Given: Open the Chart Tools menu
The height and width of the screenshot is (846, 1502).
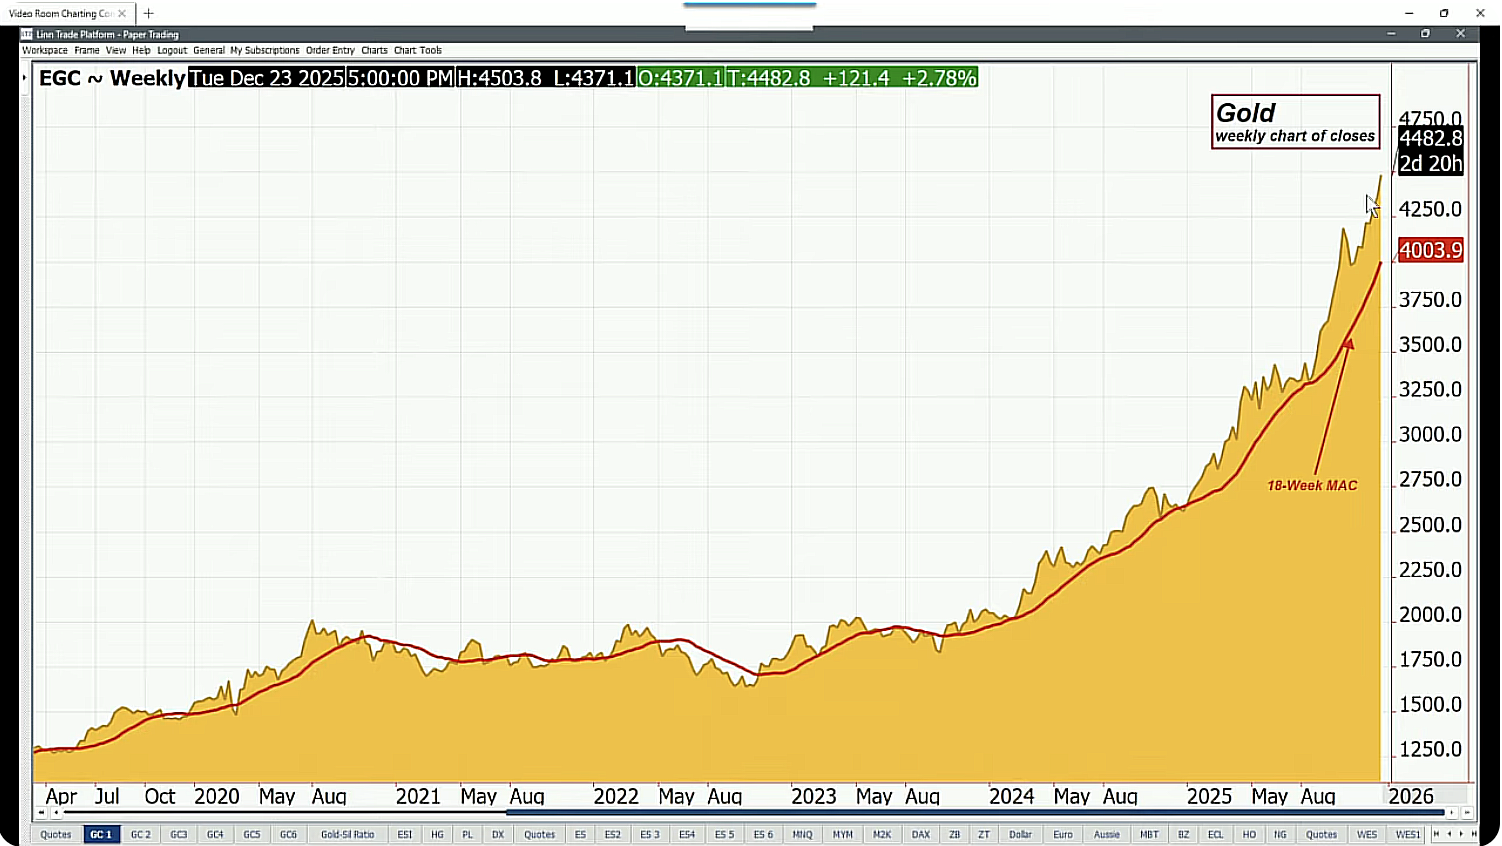Looking at the screenshot, I should pos(417,50).
